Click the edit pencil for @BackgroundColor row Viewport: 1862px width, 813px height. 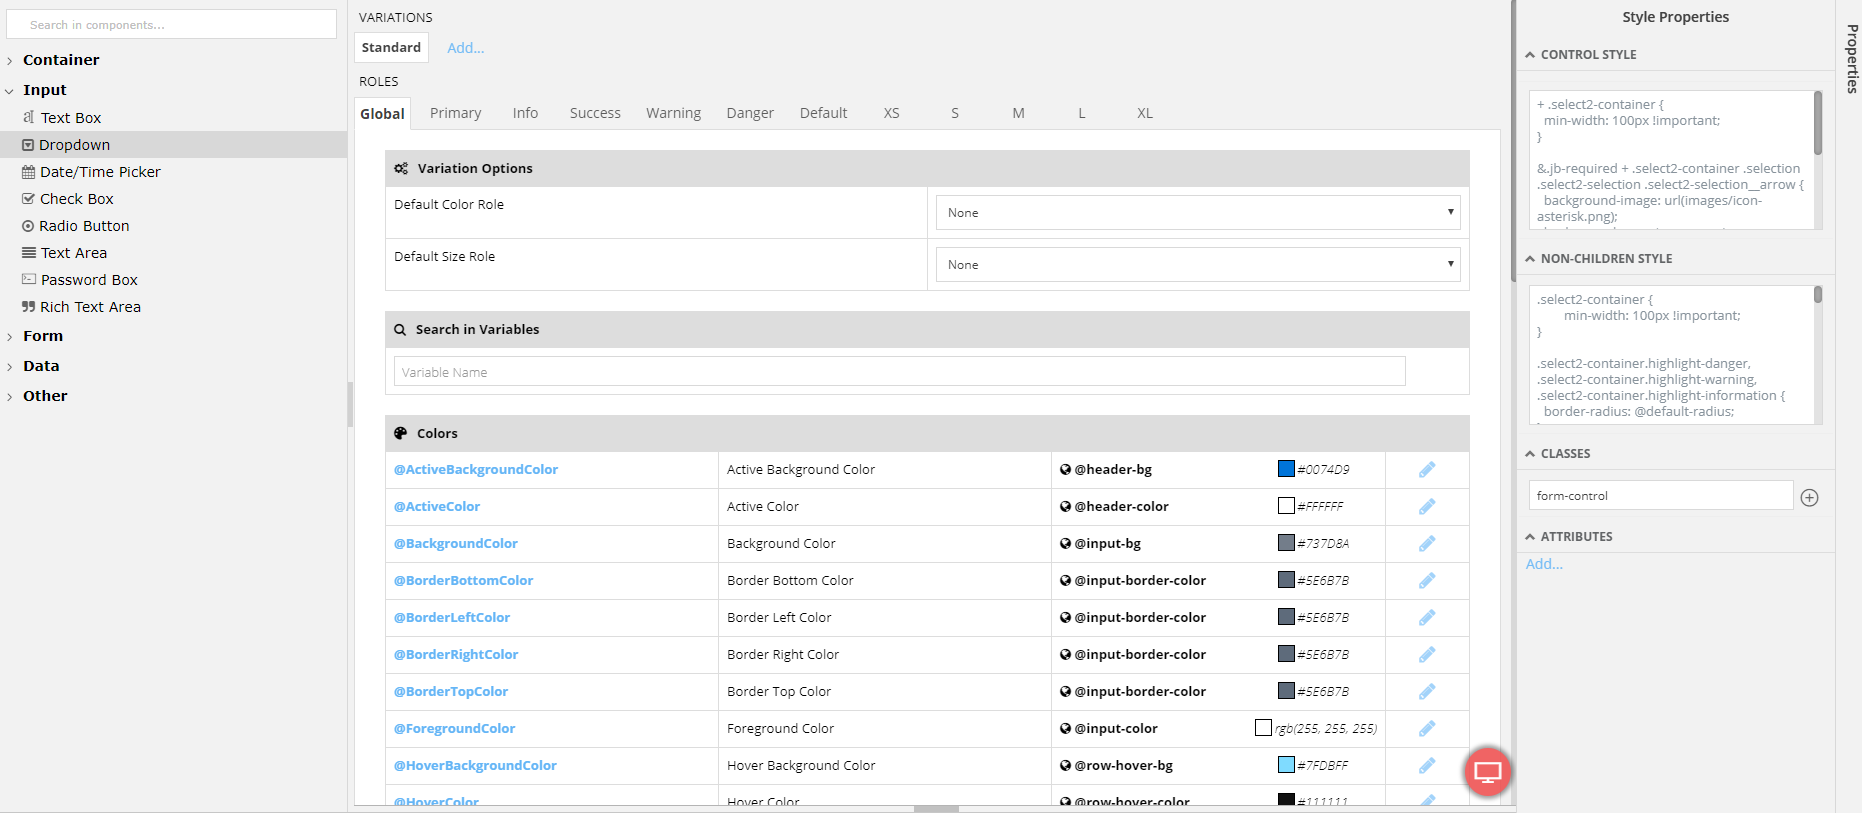[1427, 544]
